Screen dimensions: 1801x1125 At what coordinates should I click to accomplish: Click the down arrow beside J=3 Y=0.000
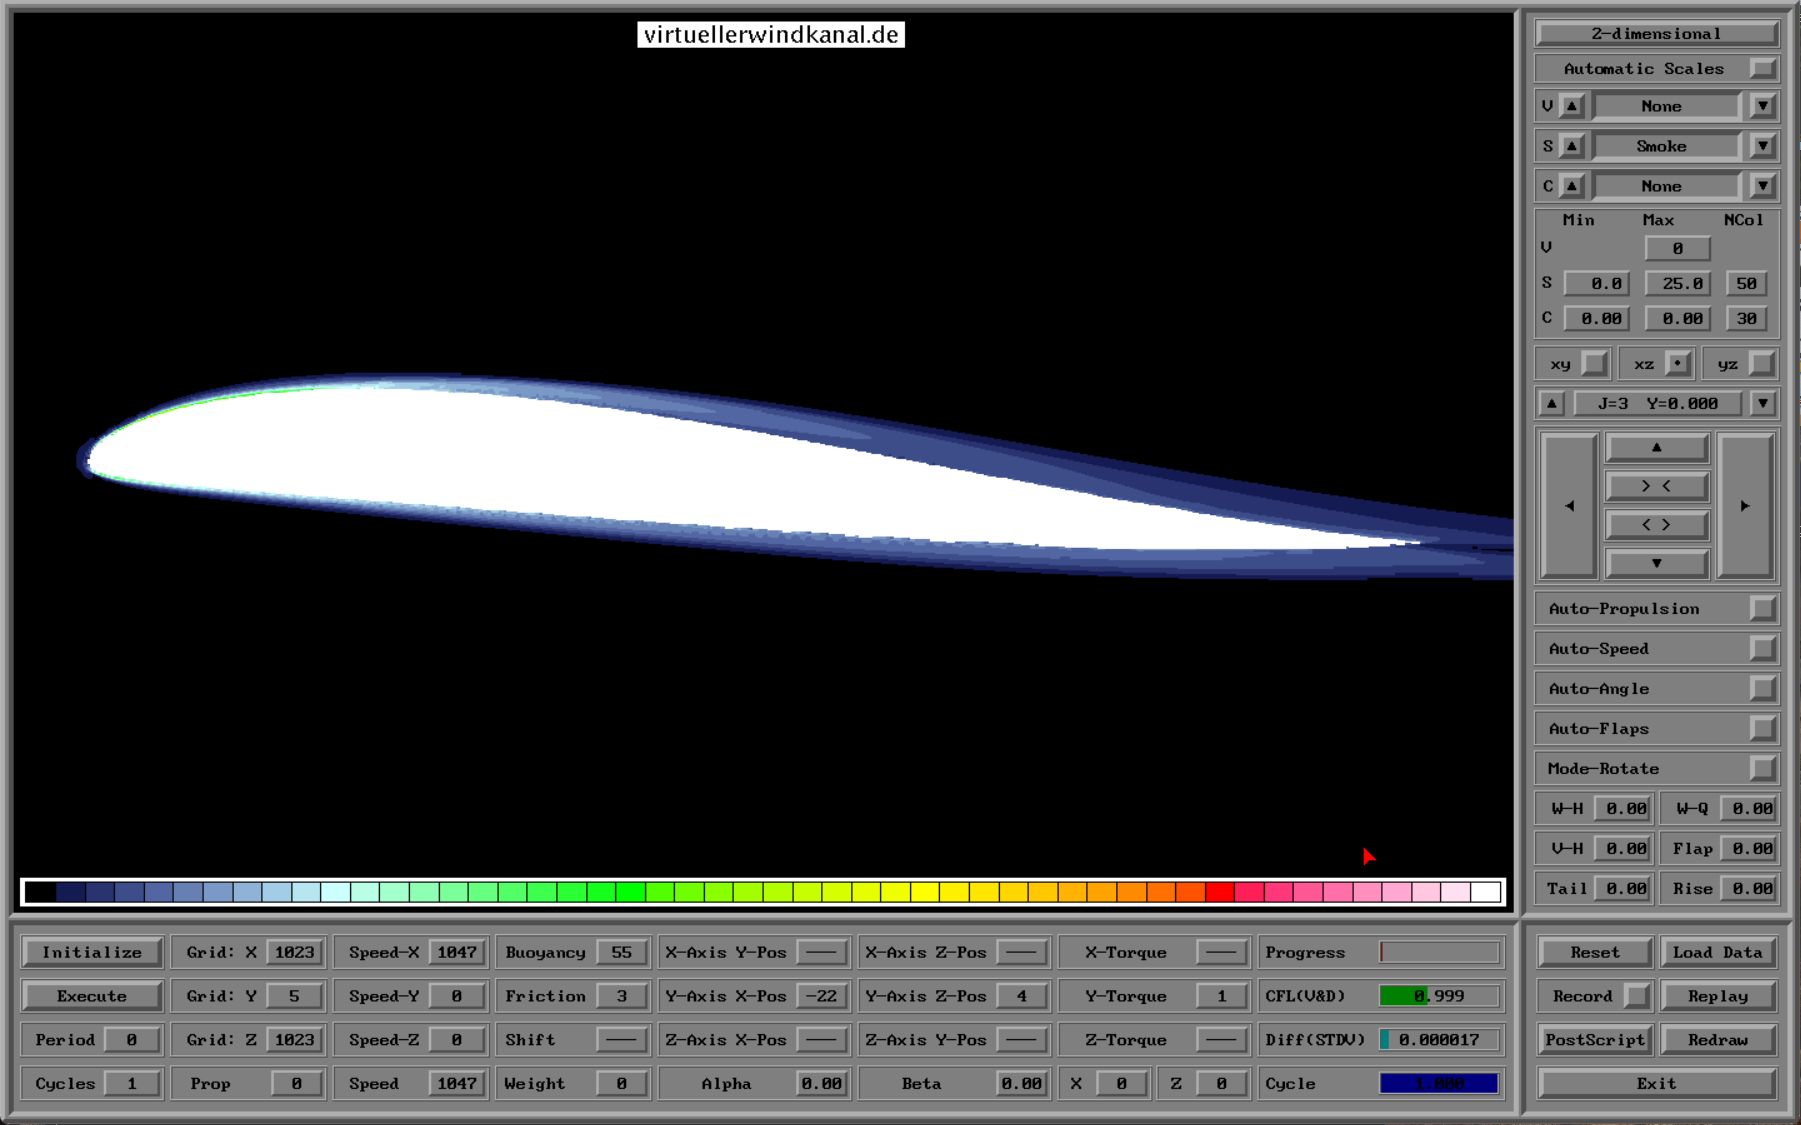(1763, 404)
